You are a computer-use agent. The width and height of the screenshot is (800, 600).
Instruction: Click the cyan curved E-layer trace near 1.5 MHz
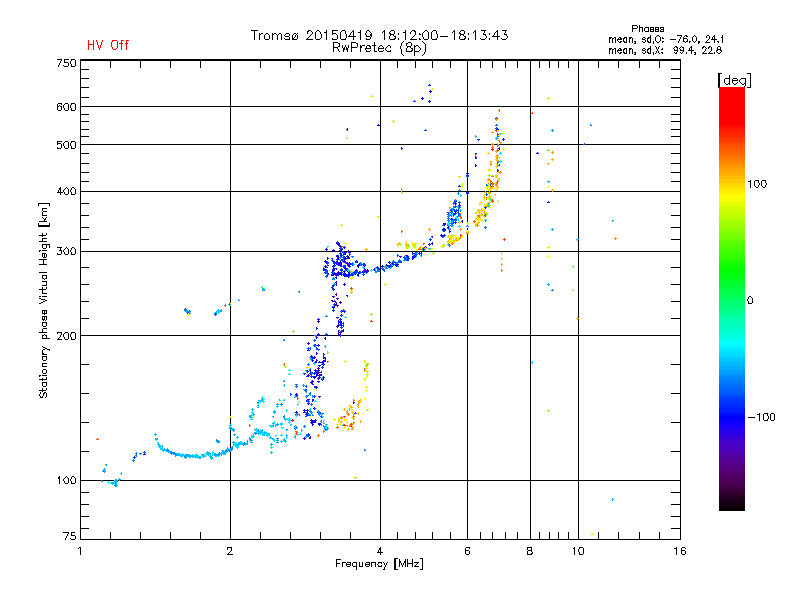(x=191, y=453)
